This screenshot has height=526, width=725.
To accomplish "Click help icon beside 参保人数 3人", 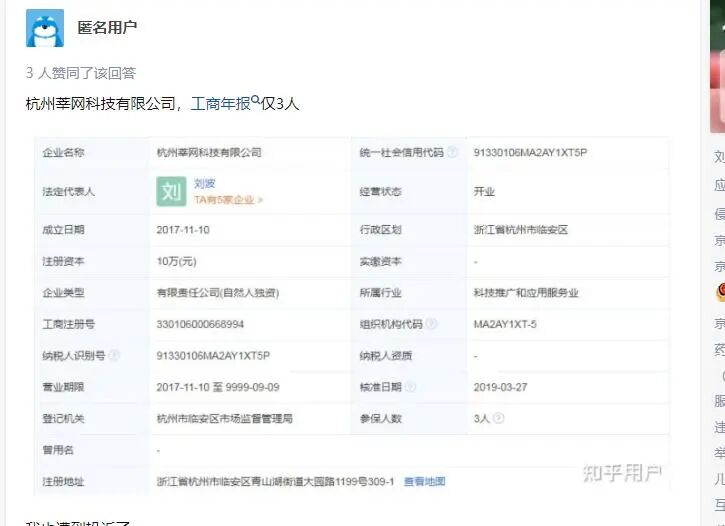I will click(498, 418).
